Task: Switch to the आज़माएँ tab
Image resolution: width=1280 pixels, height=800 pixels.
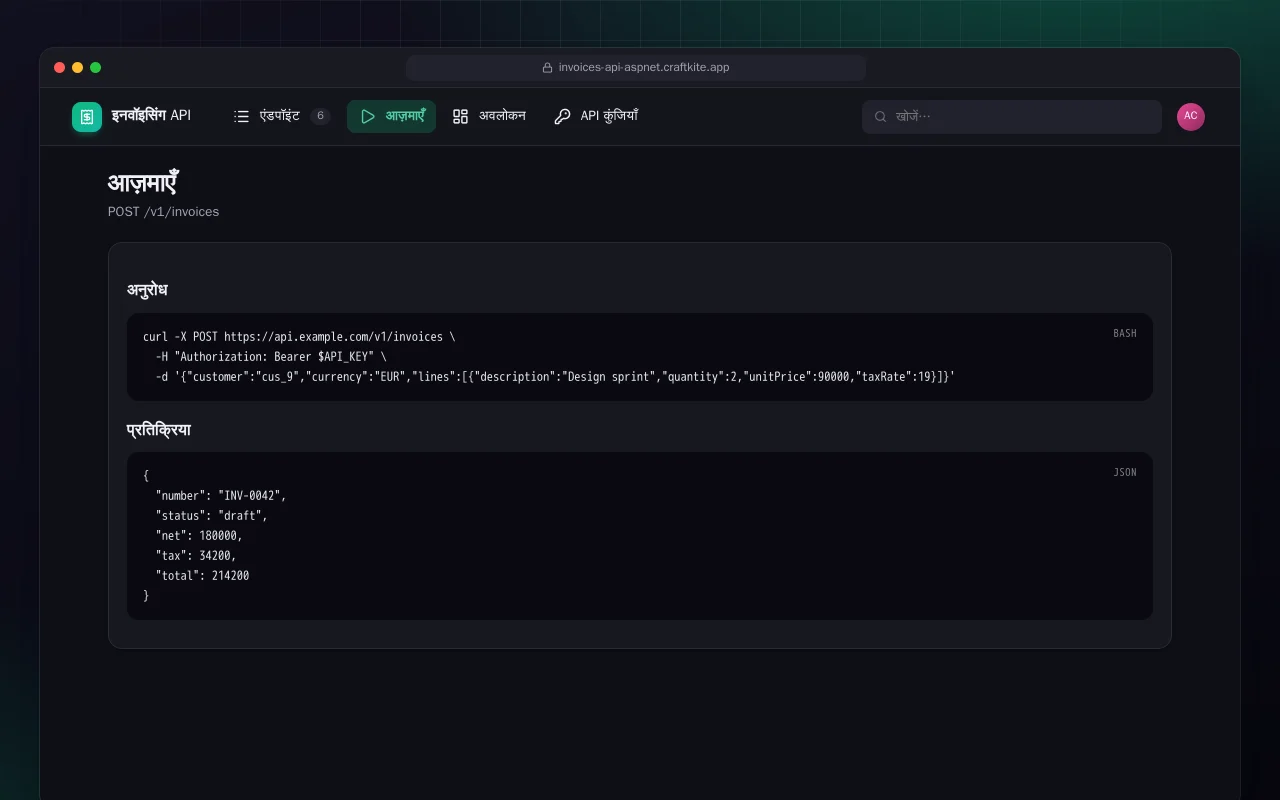Action: click(x=391, y=116)
